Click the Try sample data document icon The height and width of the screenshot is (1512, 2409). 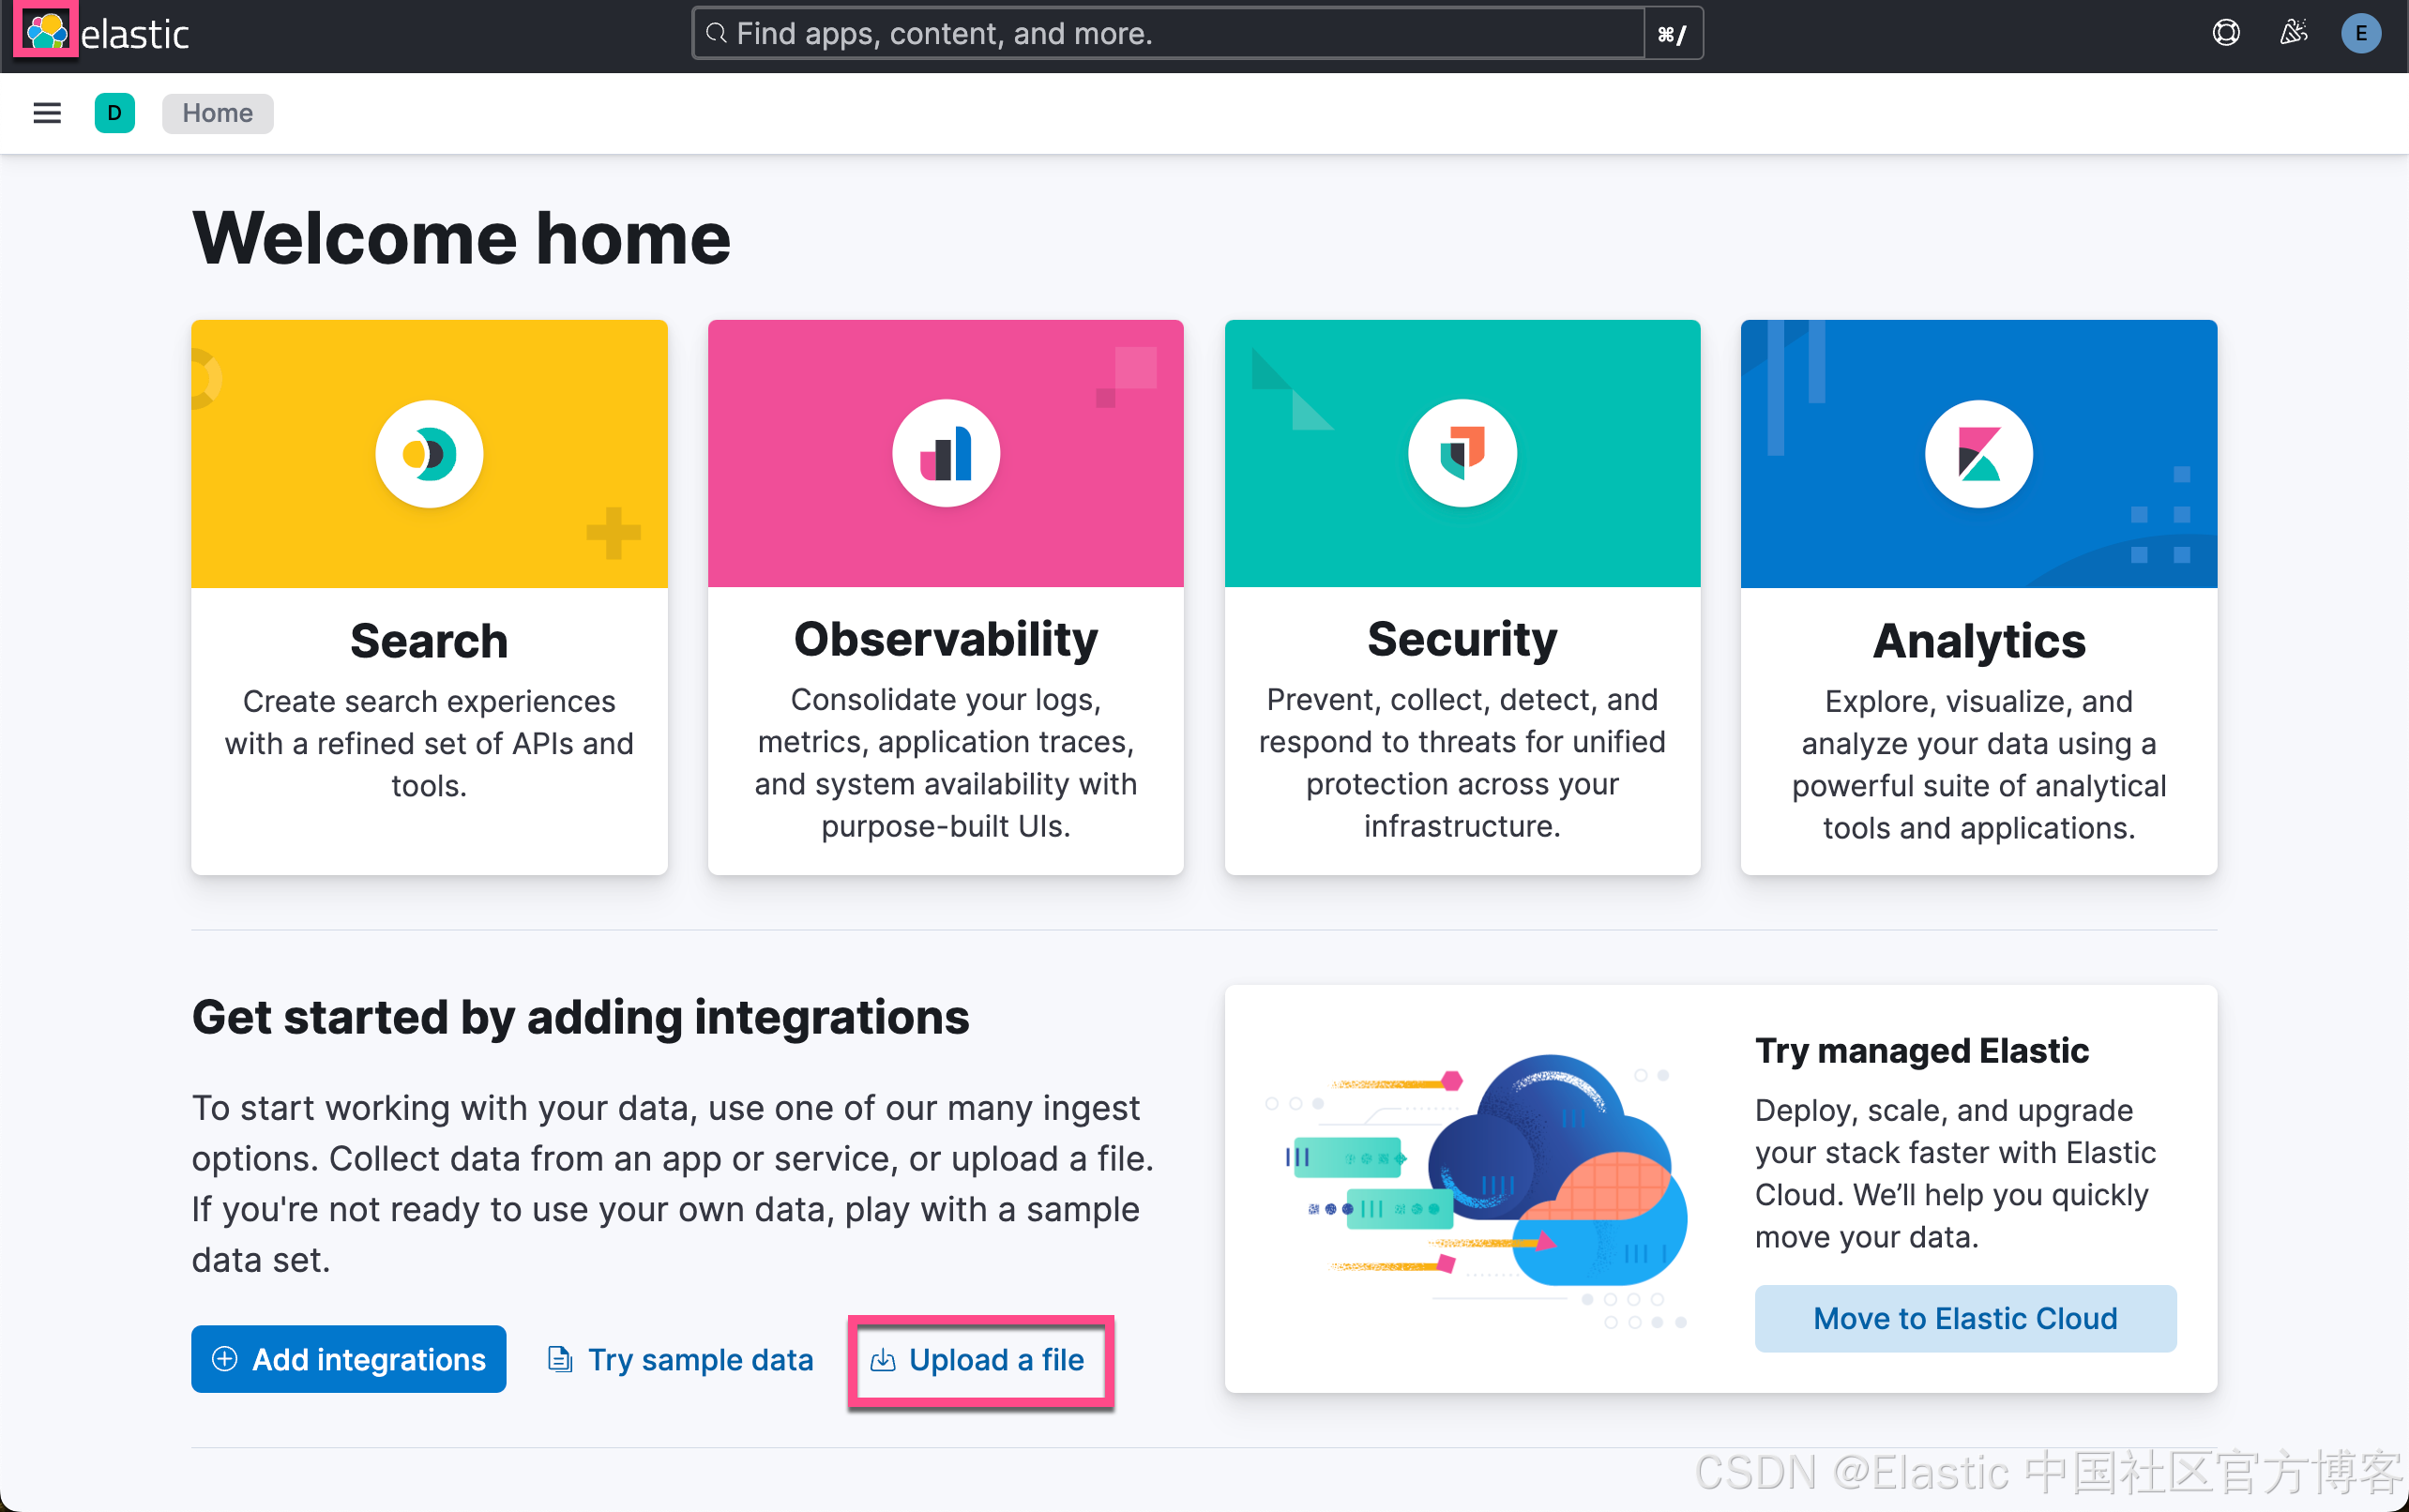tap(559, 1359)
